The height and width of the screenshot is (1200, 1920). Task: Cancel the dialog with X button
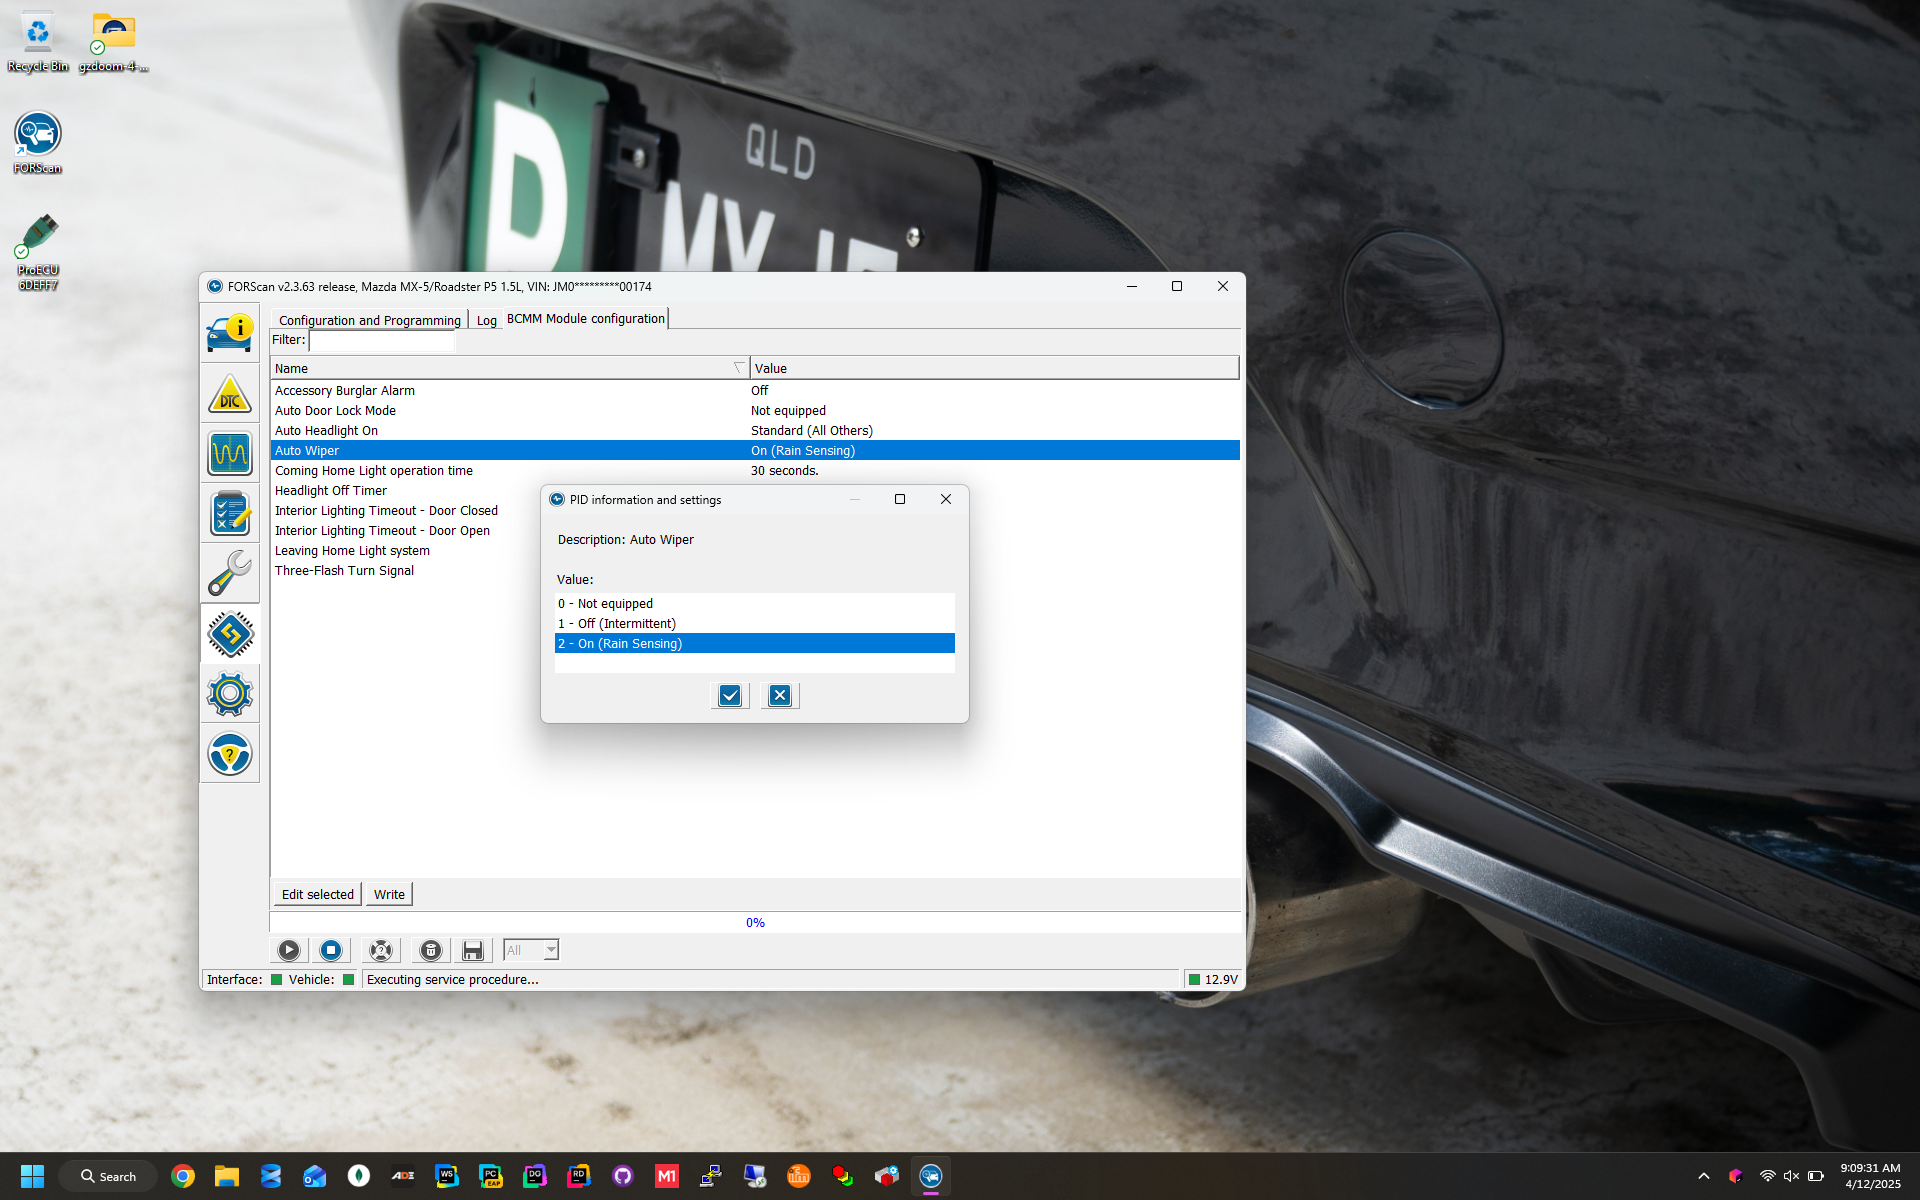pos(780,695)
